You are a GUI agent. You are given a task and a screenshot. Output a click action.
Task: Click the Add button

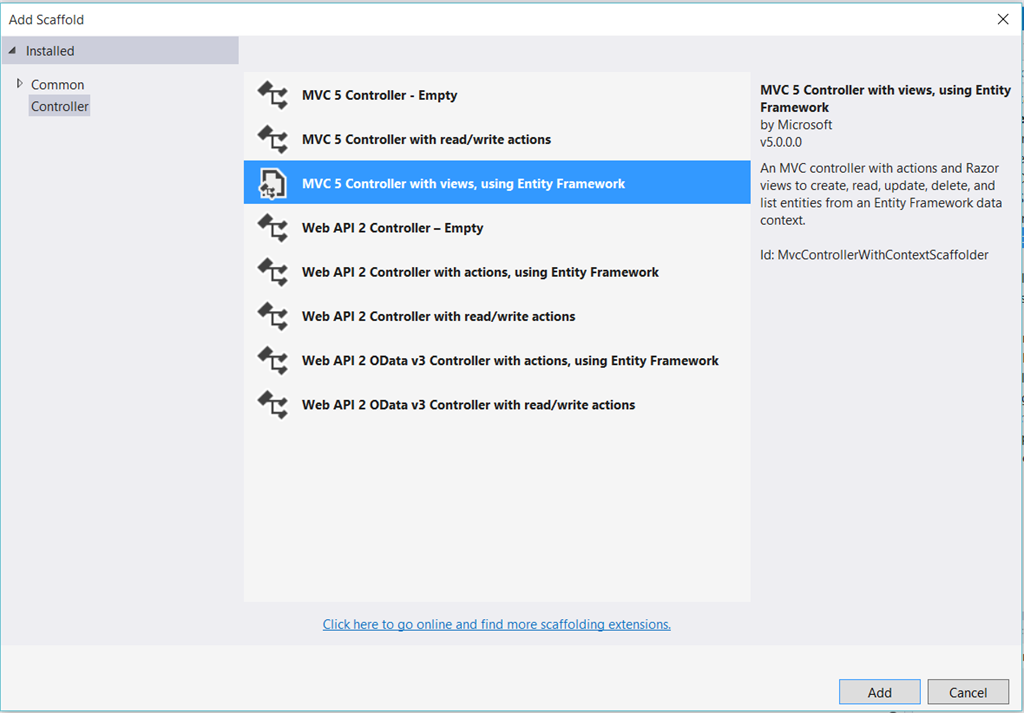tap(880, 692)
